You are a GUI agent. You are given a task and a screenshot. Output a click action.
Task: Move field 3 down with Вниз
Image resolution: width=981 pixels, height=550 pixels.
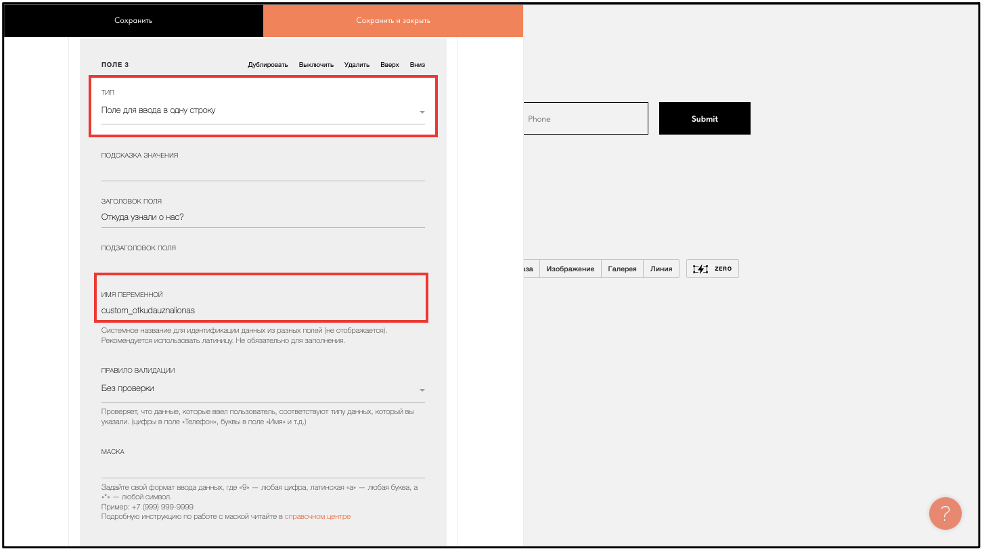[x=417, y=64]
